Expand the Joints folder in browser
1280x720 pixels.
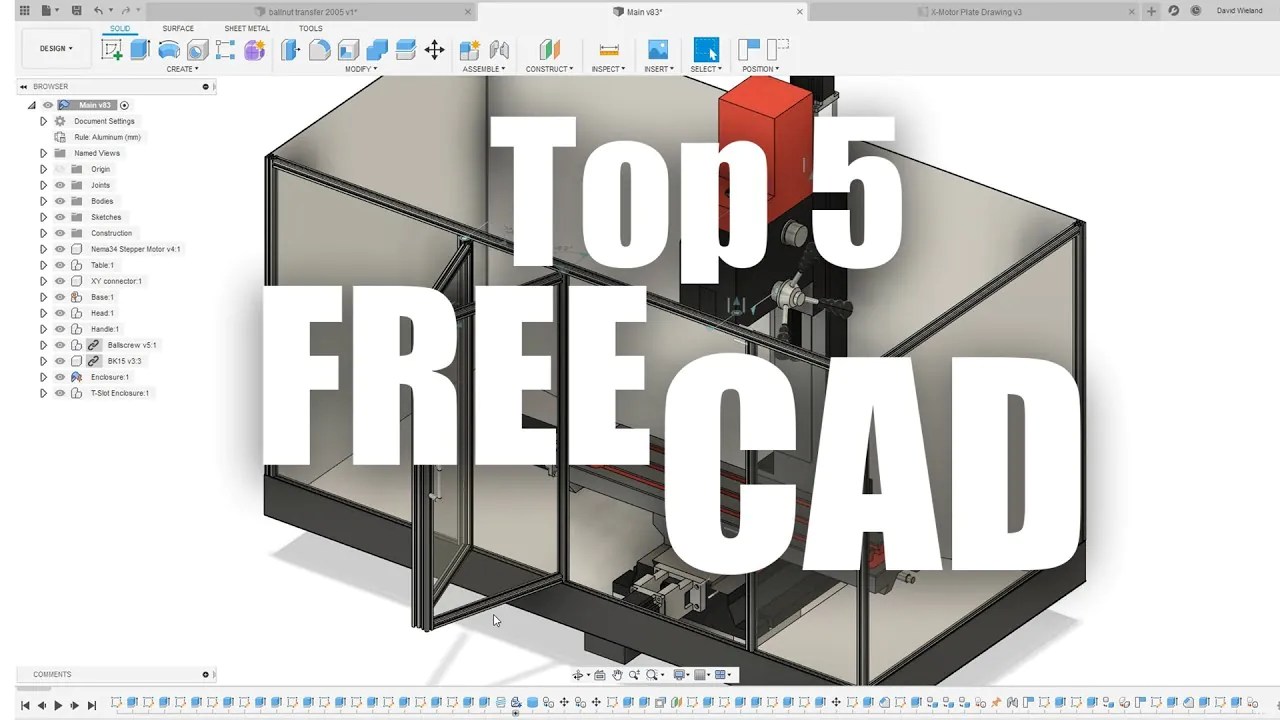coord(43,185)
